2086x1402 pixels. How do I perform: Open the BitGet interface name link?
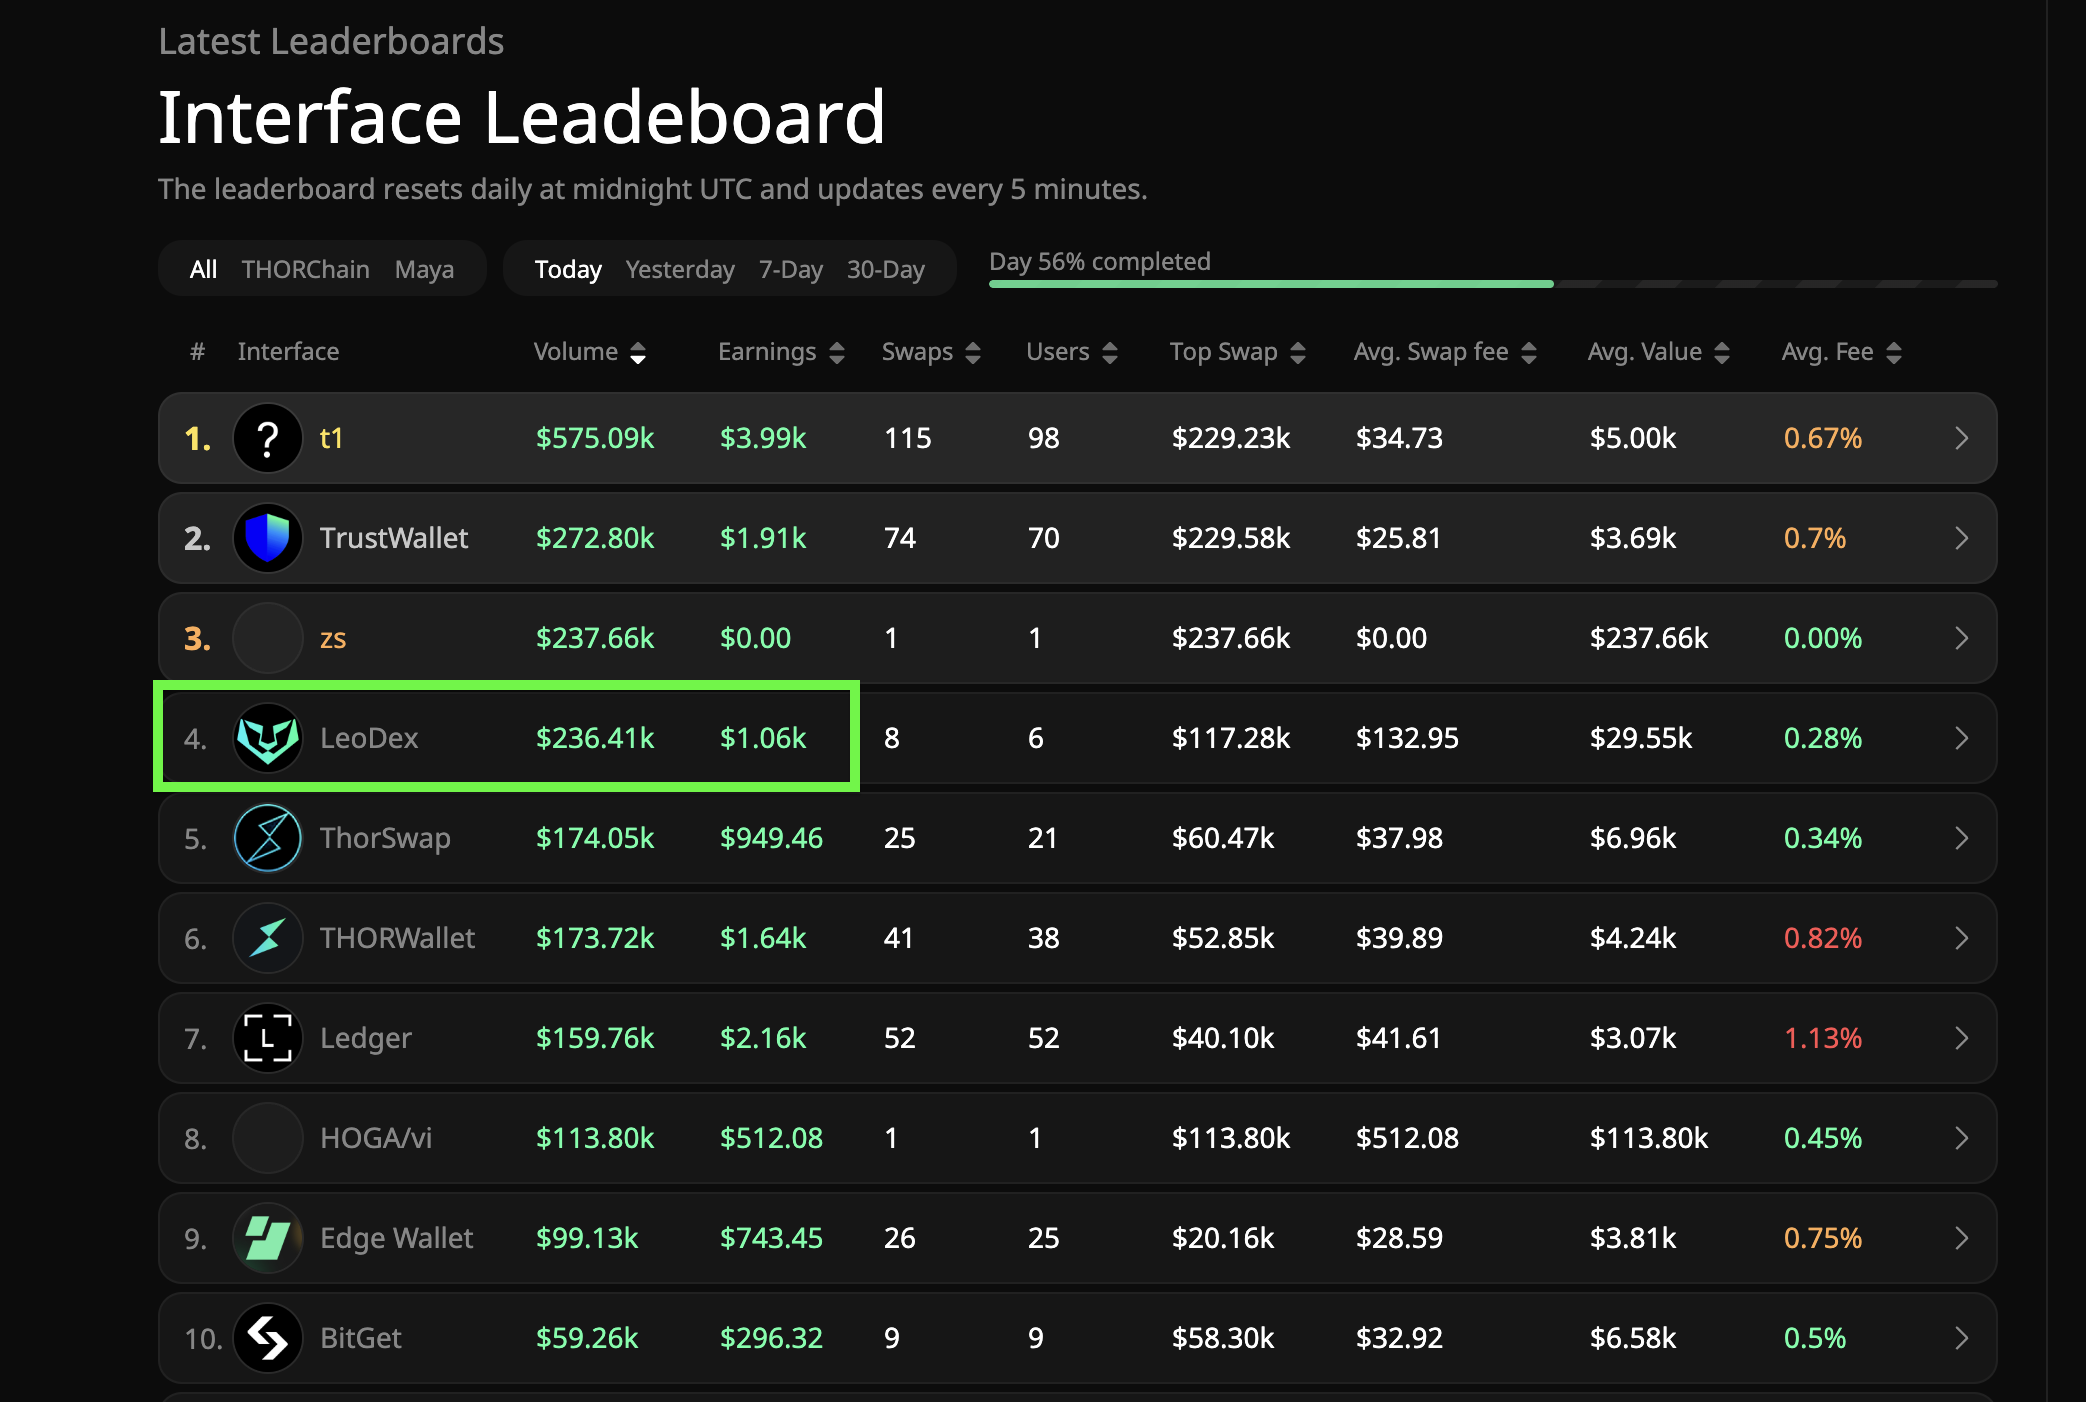tap(360, 1338)
